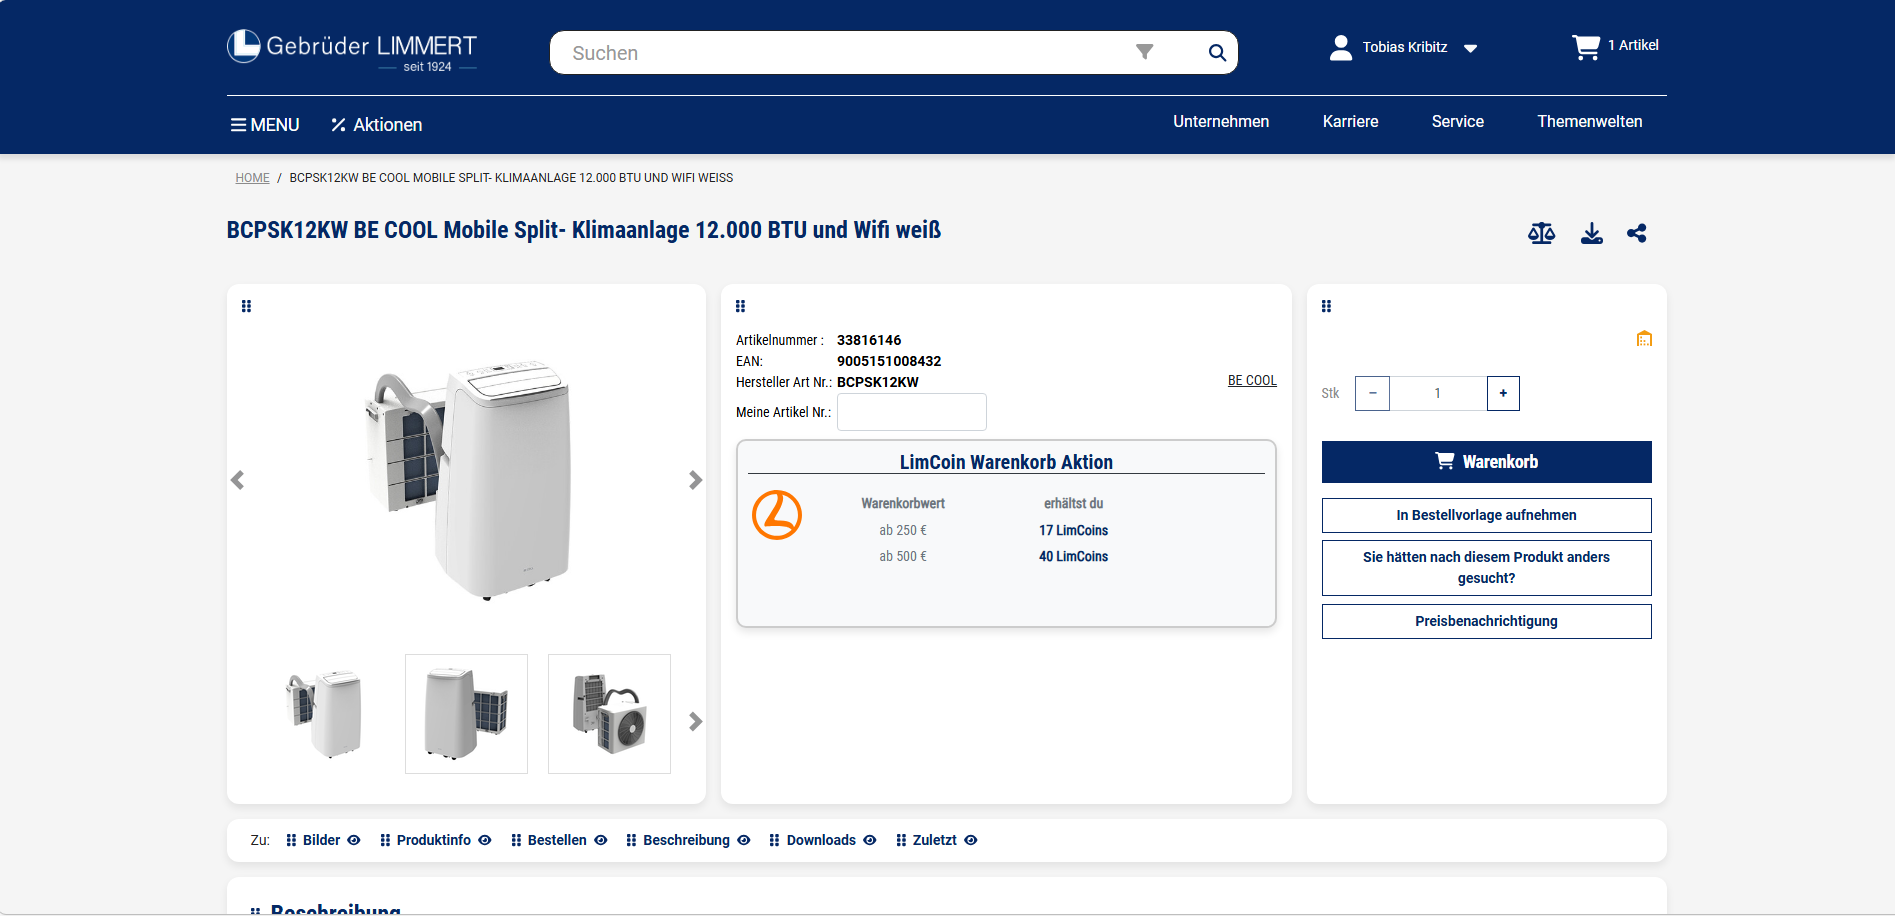1895x916 pixels.
Task: Toggle visibility eye for Beschreibung
Action: pyautogui.click(x=743, y=840)
